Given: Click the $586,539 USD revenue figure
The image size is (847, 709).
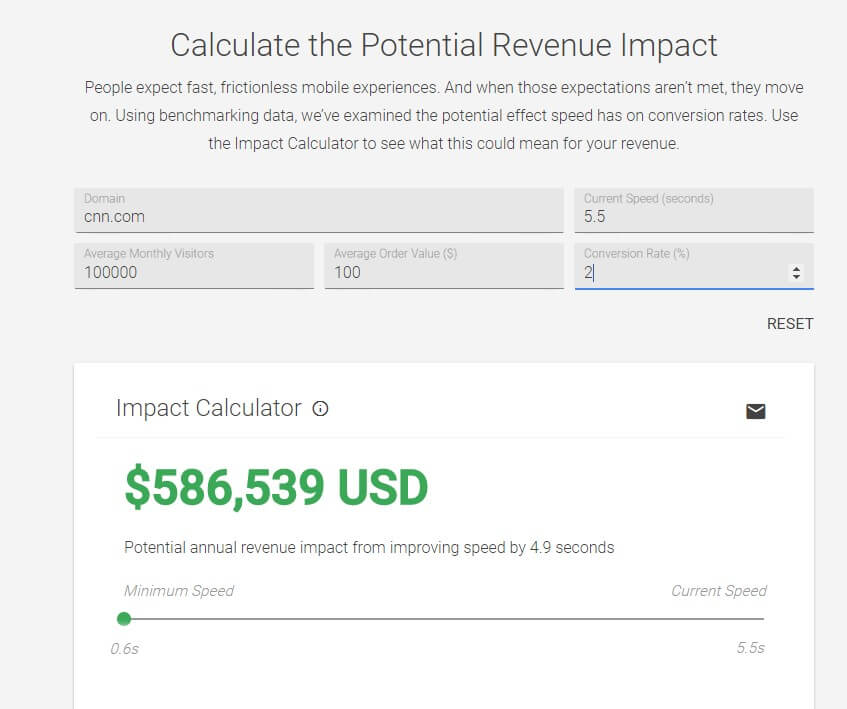Looking at the screenshot, I should tap(276, 487).
